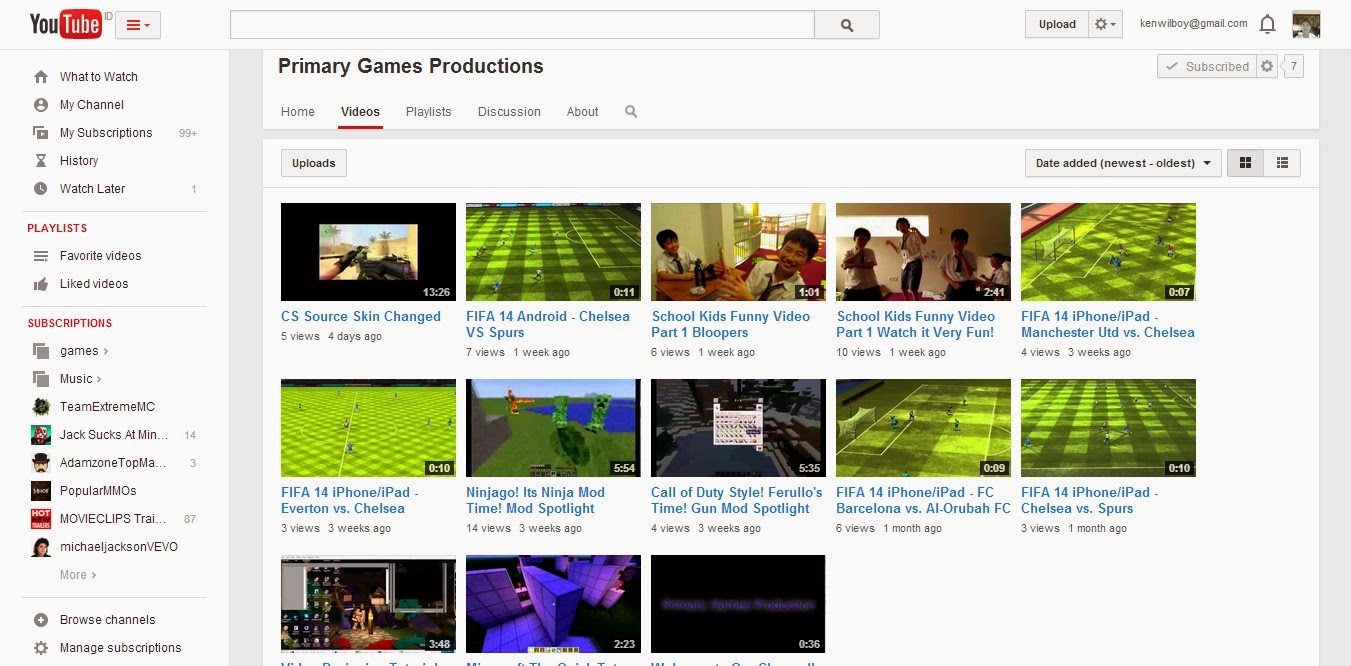Open School Kids Funny Video Watch it Very Fun! title
The image size is (1351, 666).
click(916, 324)
